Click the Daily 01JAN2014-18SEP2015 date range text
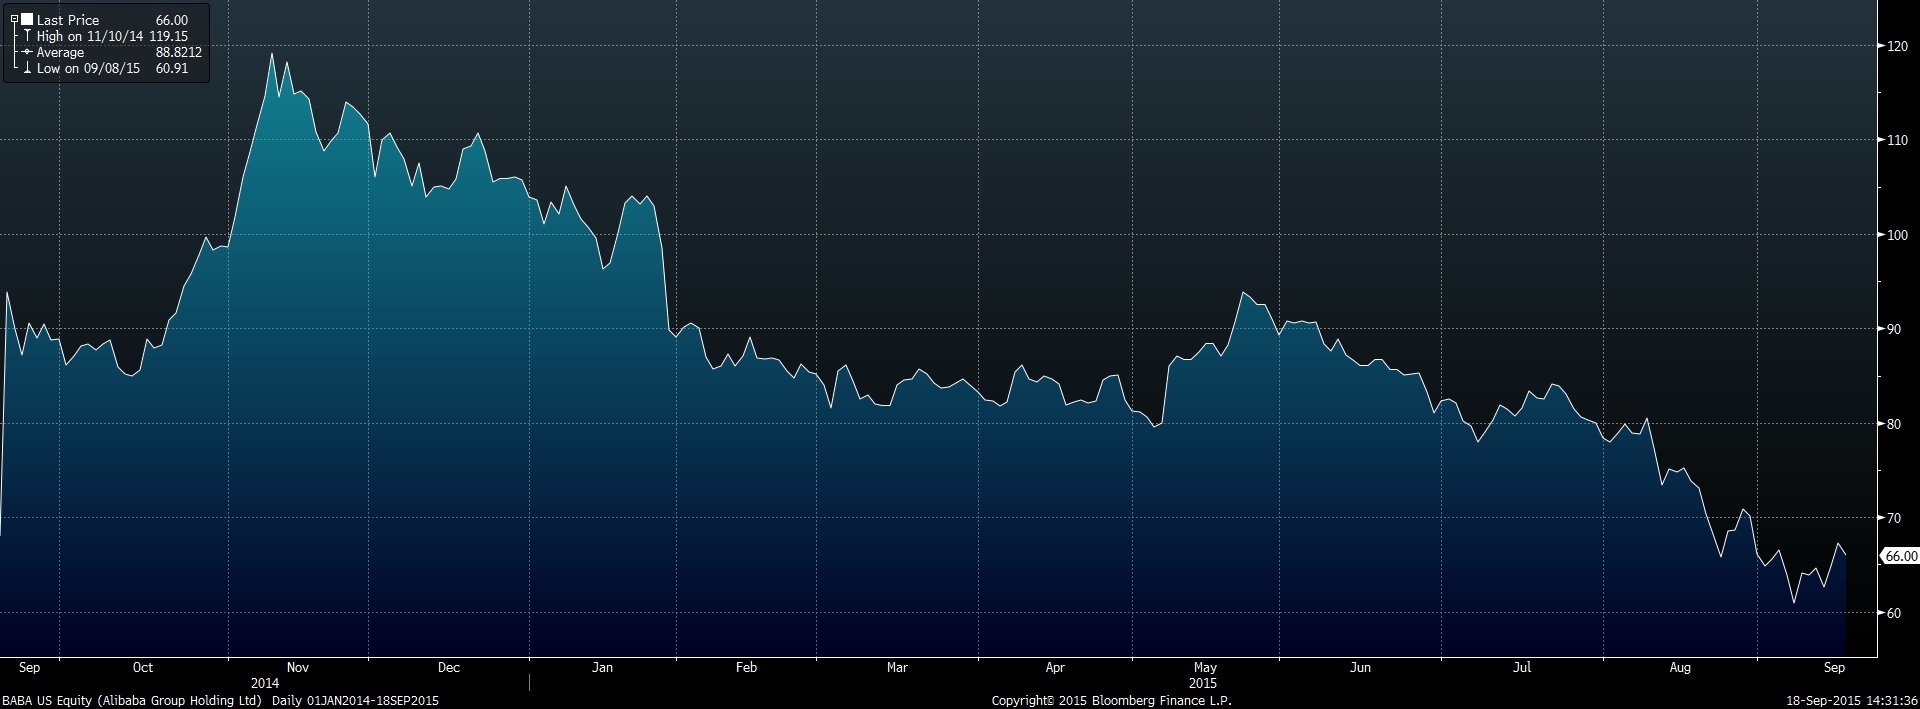The height and width of the screenshot is (709, 1920). 355,701
